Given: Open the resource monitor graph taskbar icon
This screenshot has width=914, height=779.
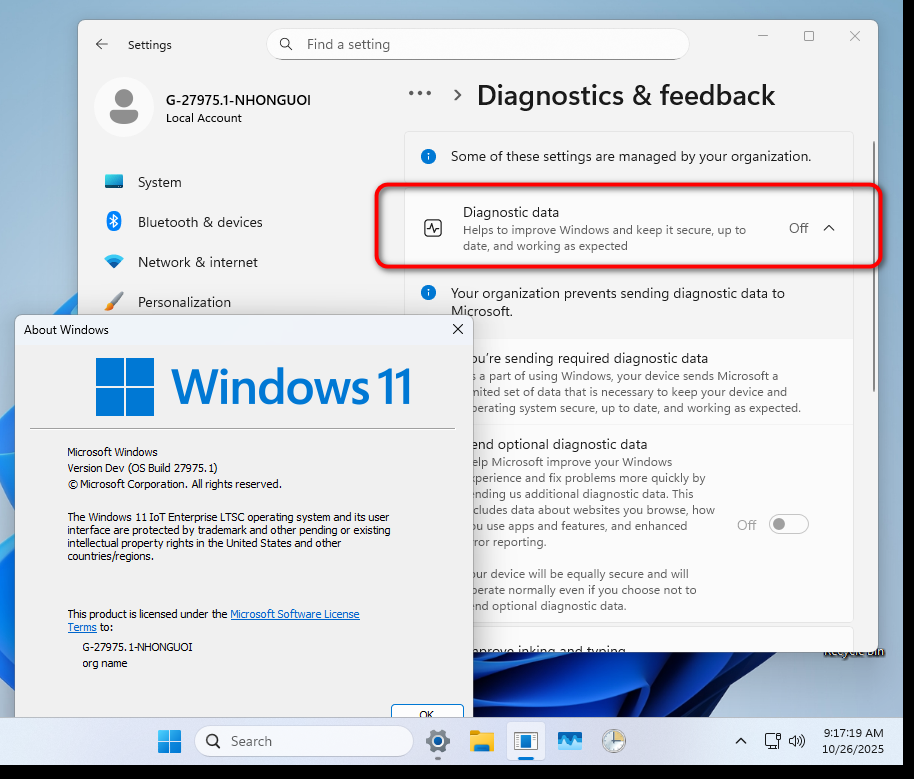Looking at the screenshot, I should 570,741.
